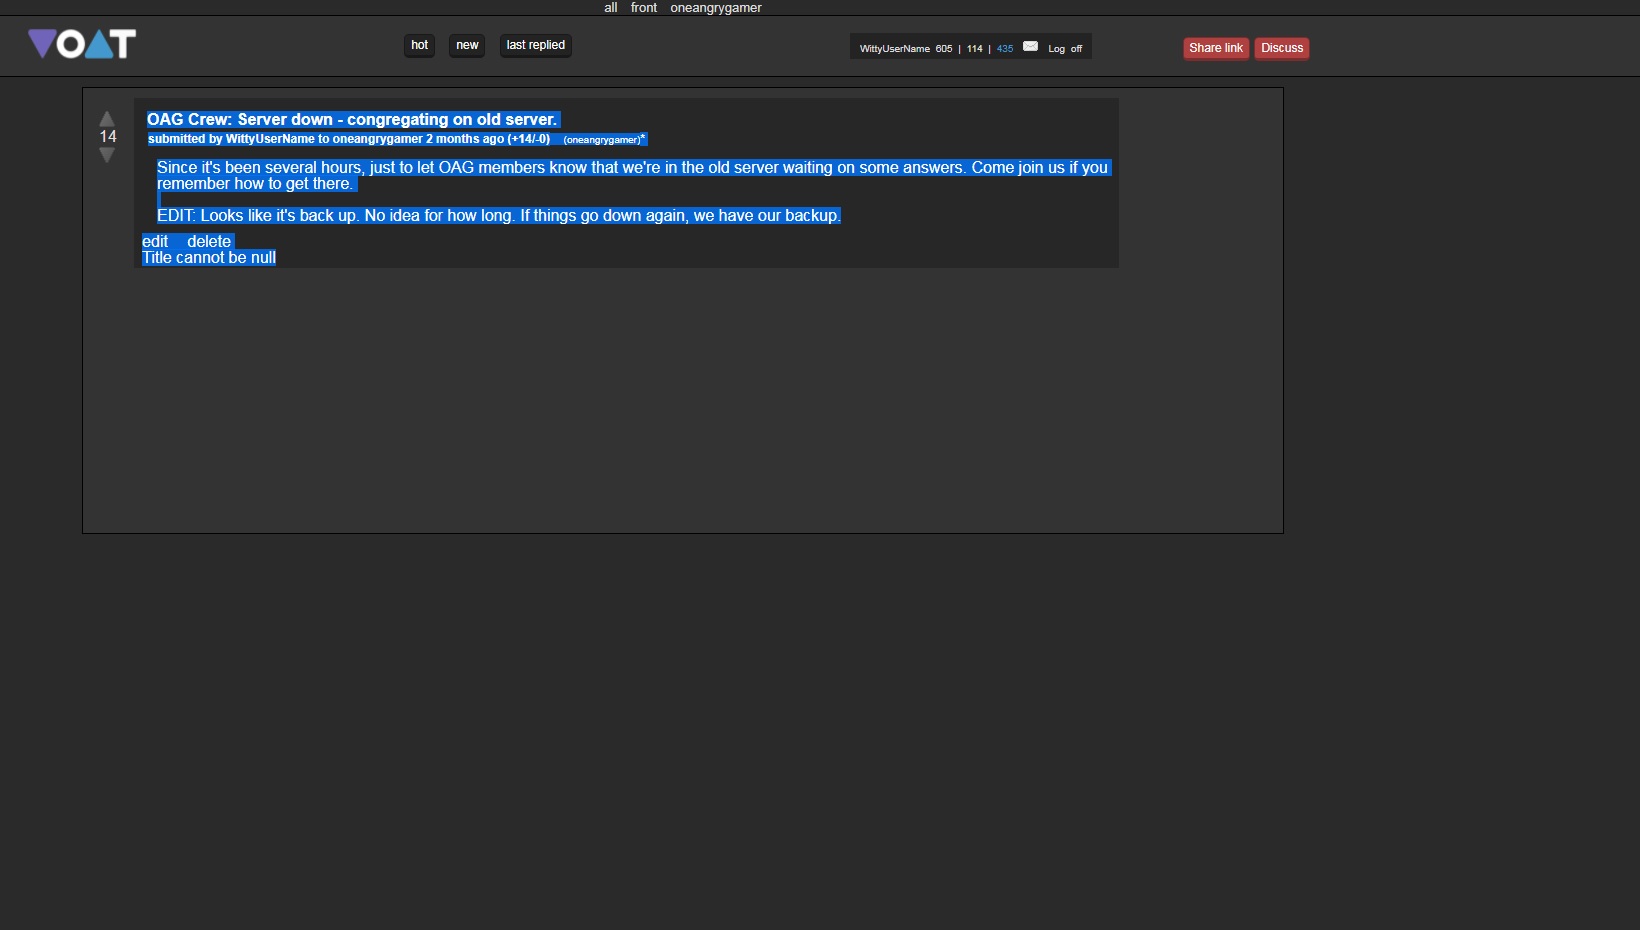Click the blue 435 count in the header
This screenshot has width=1640, height=930.
tap(1005, 49)
